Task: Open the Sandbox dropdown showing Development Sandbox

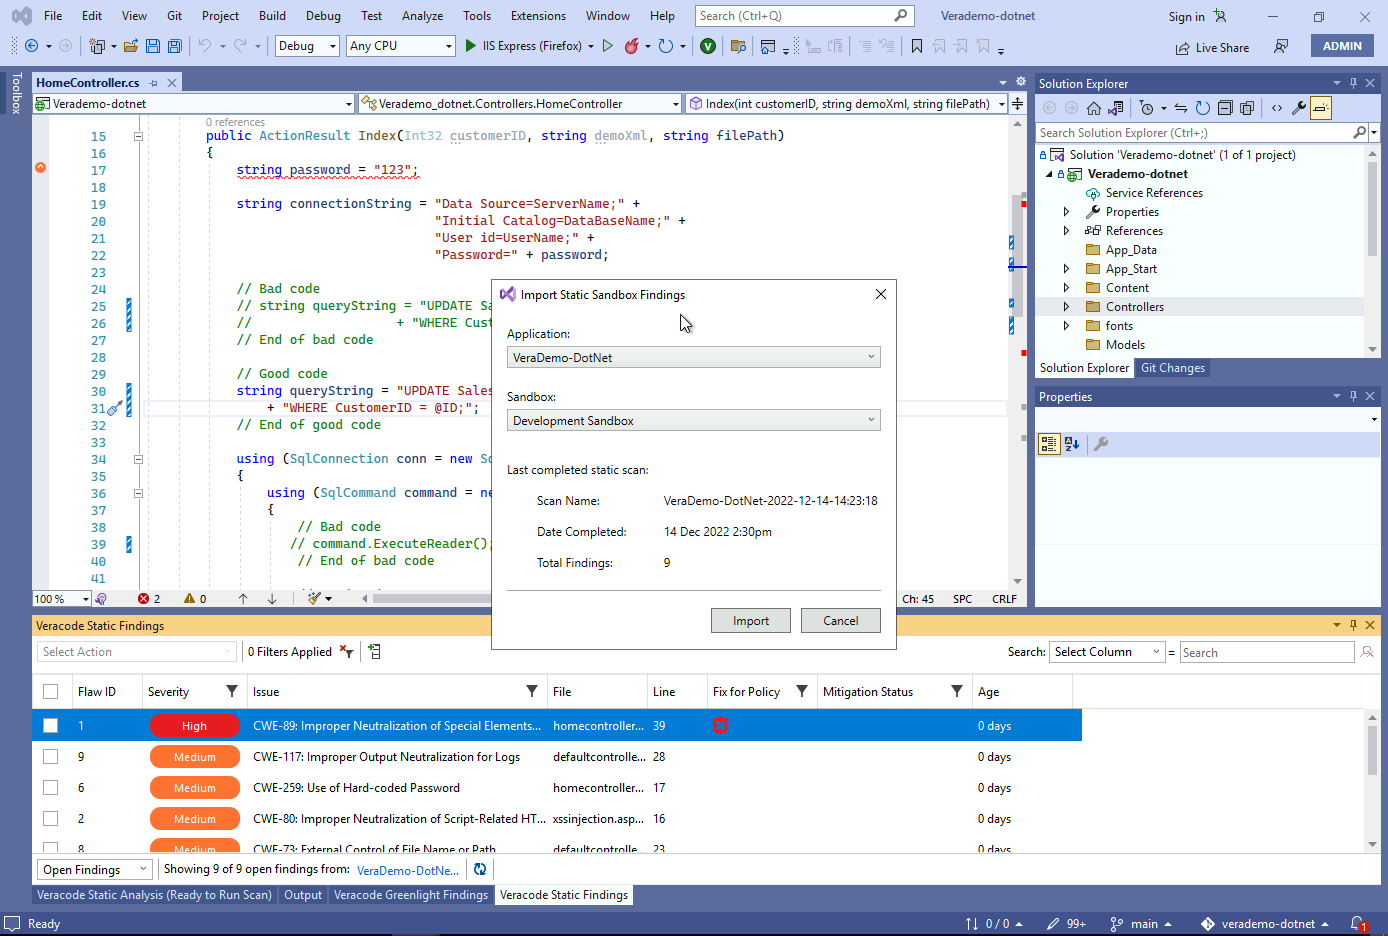Action: click(x=694, y=420)
